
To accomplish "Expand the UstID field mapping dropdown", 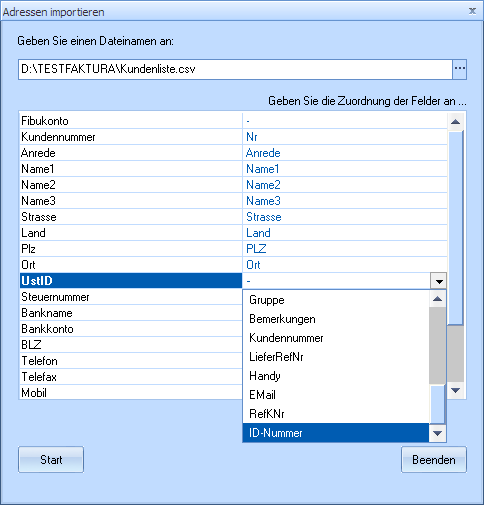I will click(x=439, y=281).
